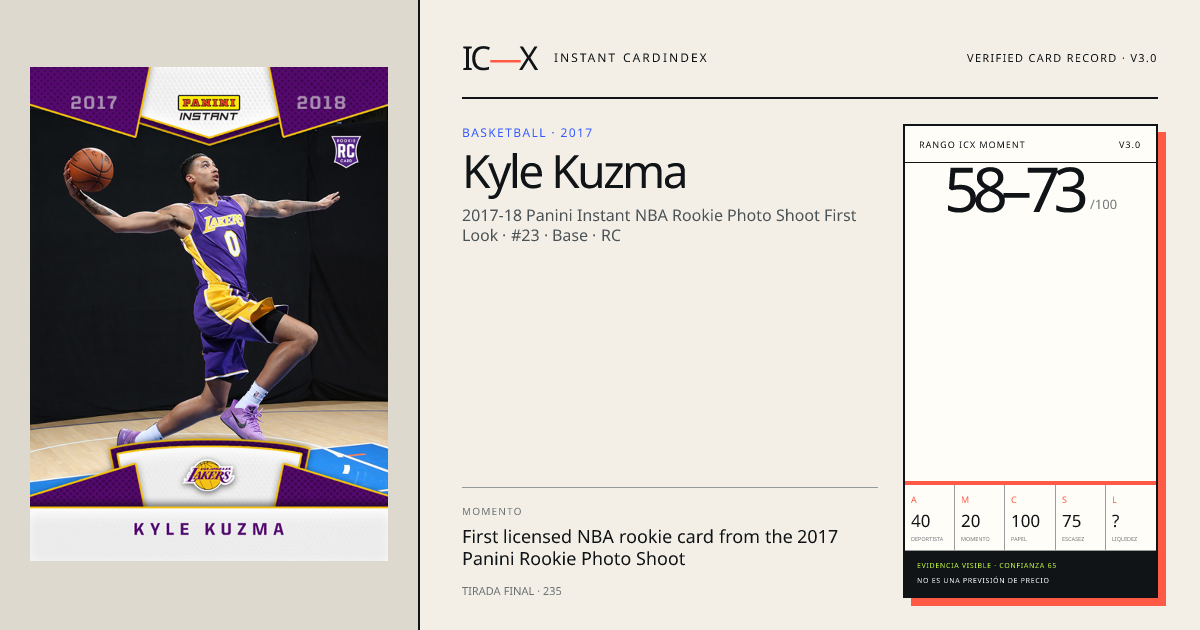Image resolution: width=1200 pixels, height=630 pixels.
Task: Click the Kyle Kuzma name heading
Action: 574,173
